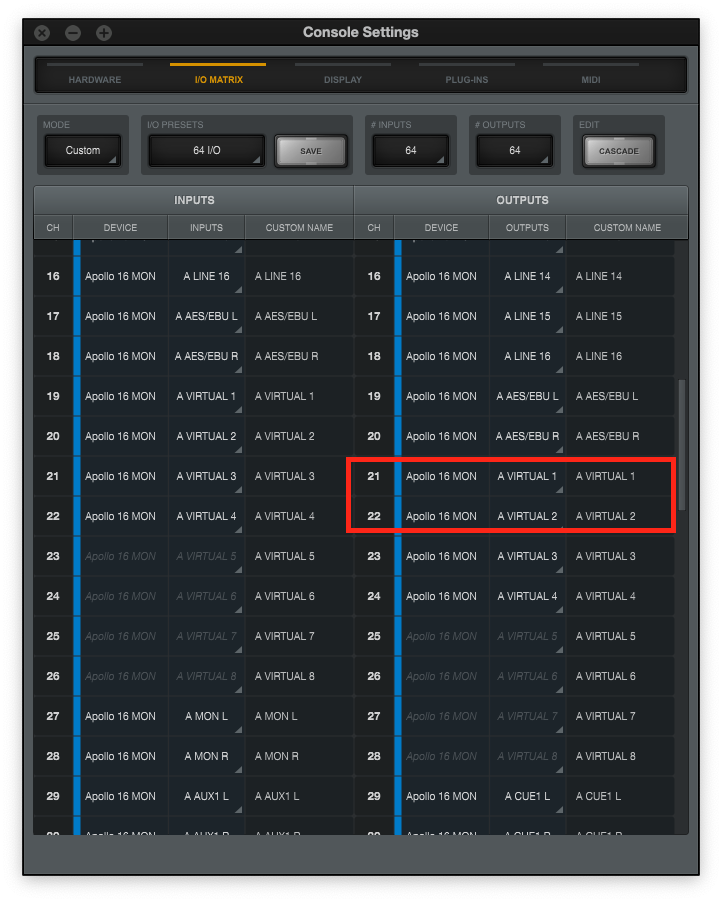Open input dropdown A AUX1 L on channel 29

(x=207, y=796)
